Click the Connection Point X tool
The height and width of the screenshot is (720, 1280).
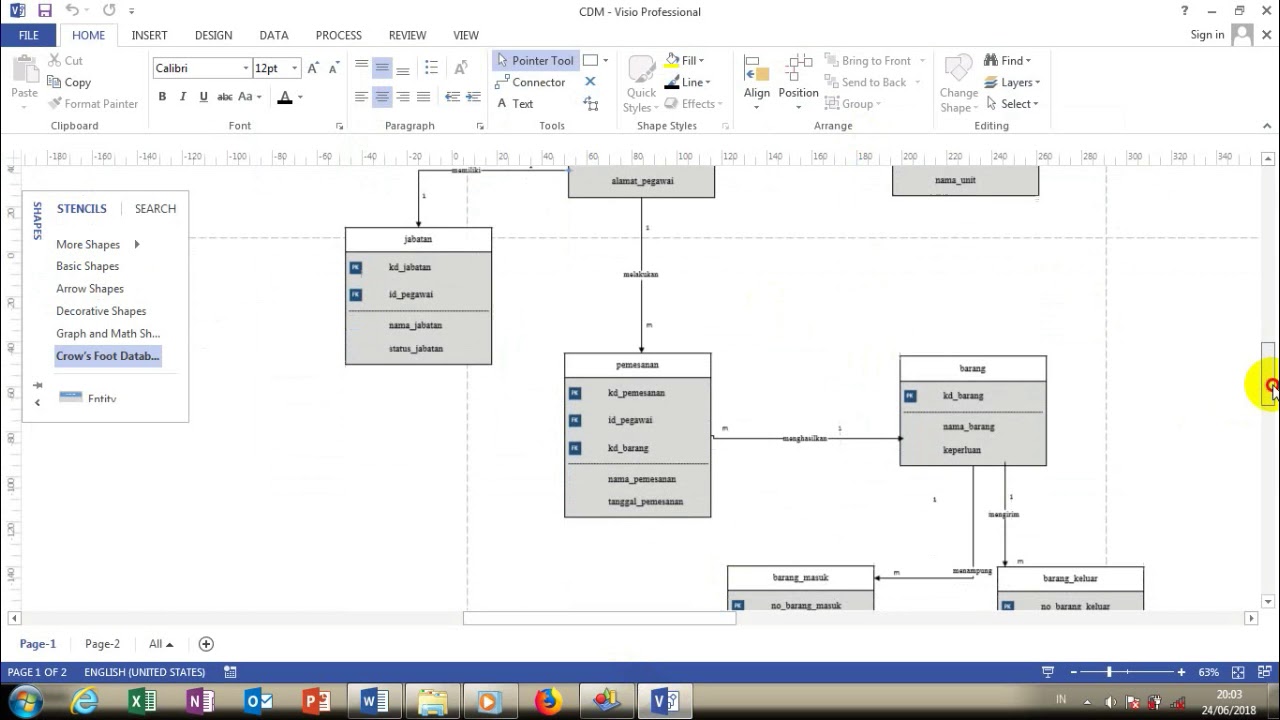[590, 82]
